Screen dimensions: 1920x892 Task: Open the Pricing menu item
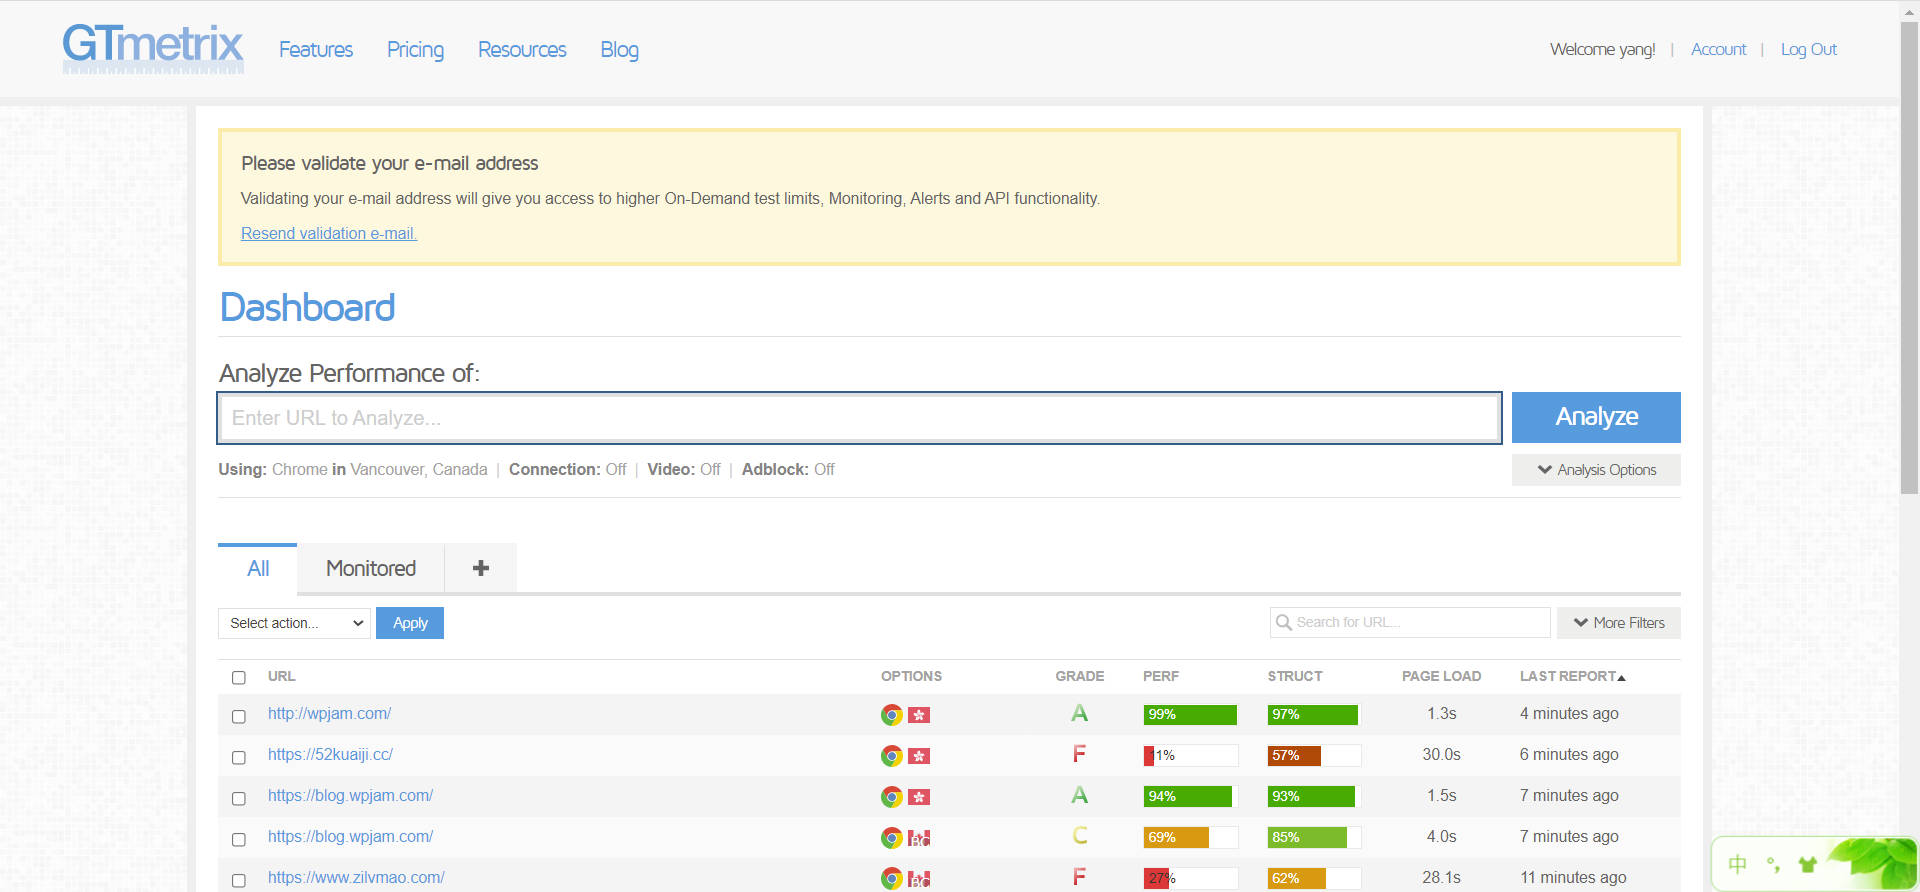tap(415, 50)
